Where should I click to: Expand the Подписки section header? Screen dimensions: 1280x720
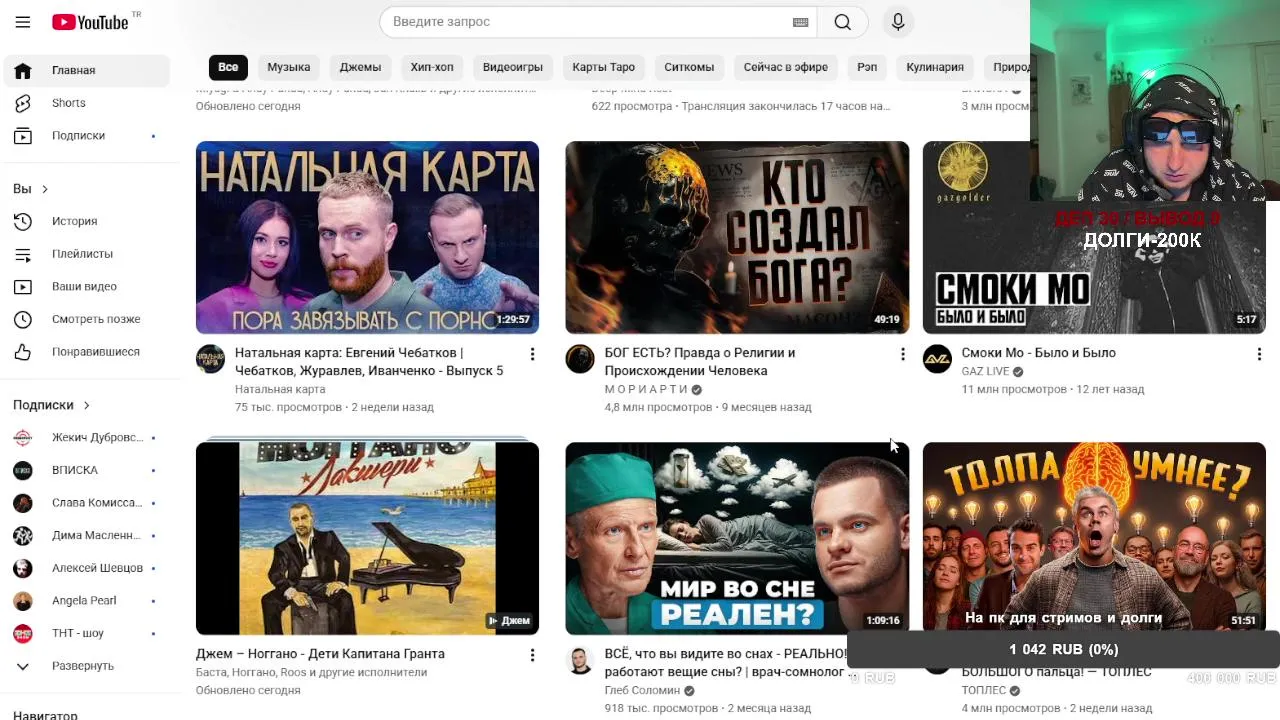pos(52,405)
